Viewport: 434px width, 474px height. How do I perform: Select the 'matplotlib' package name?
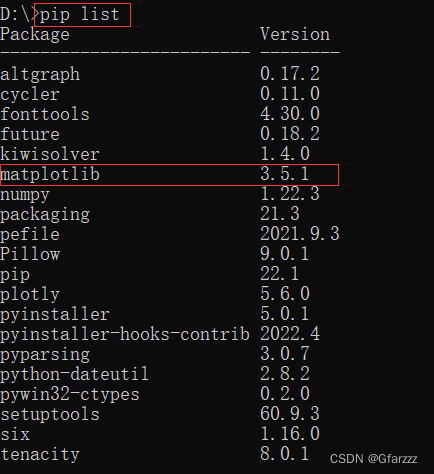point(50,174)
